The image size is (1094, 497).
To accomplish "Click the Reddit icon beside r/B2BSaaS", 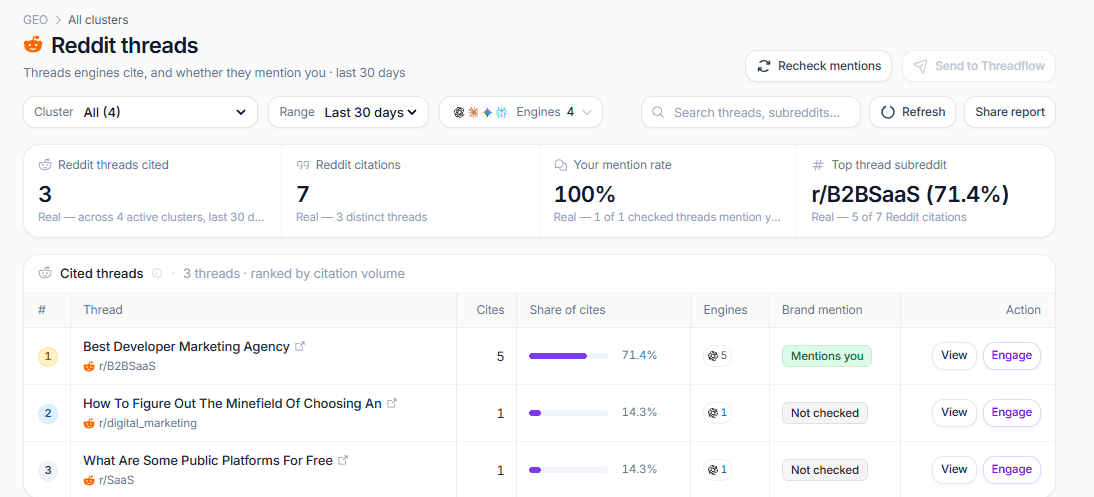I will coord(89,366).
